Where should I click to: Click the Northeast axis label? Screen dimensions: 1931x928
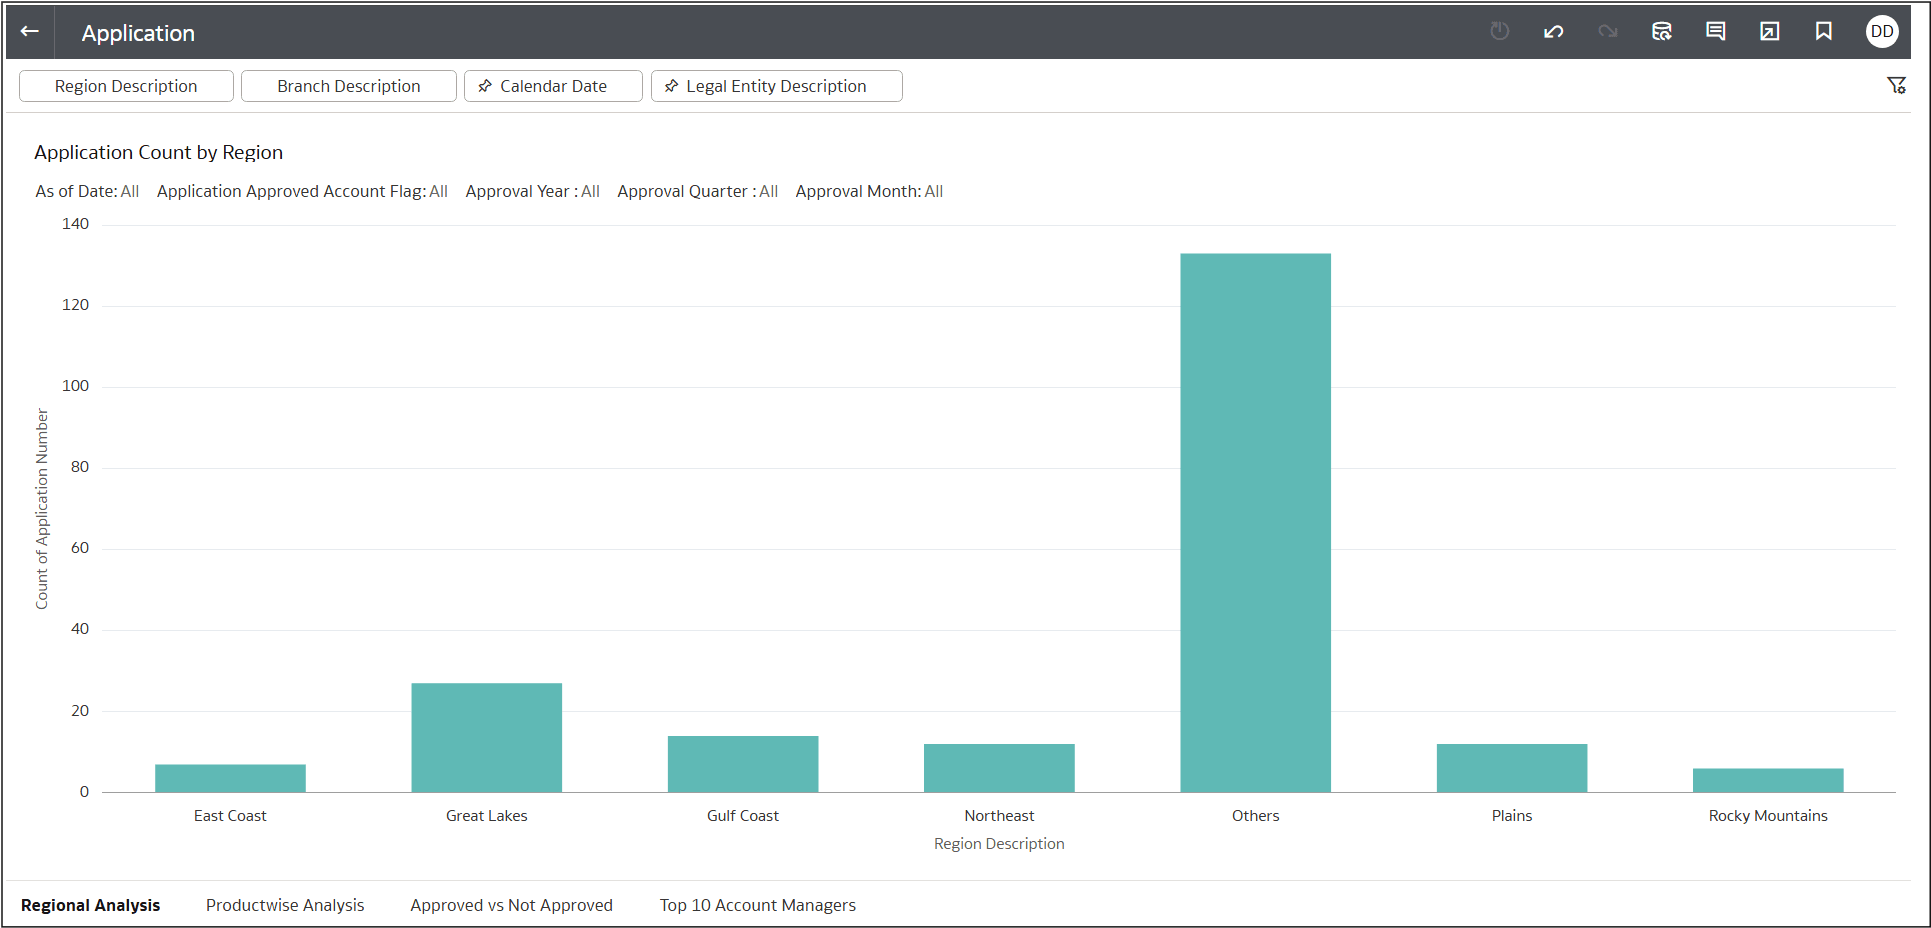pyautogui.click(x=999, y=816)
